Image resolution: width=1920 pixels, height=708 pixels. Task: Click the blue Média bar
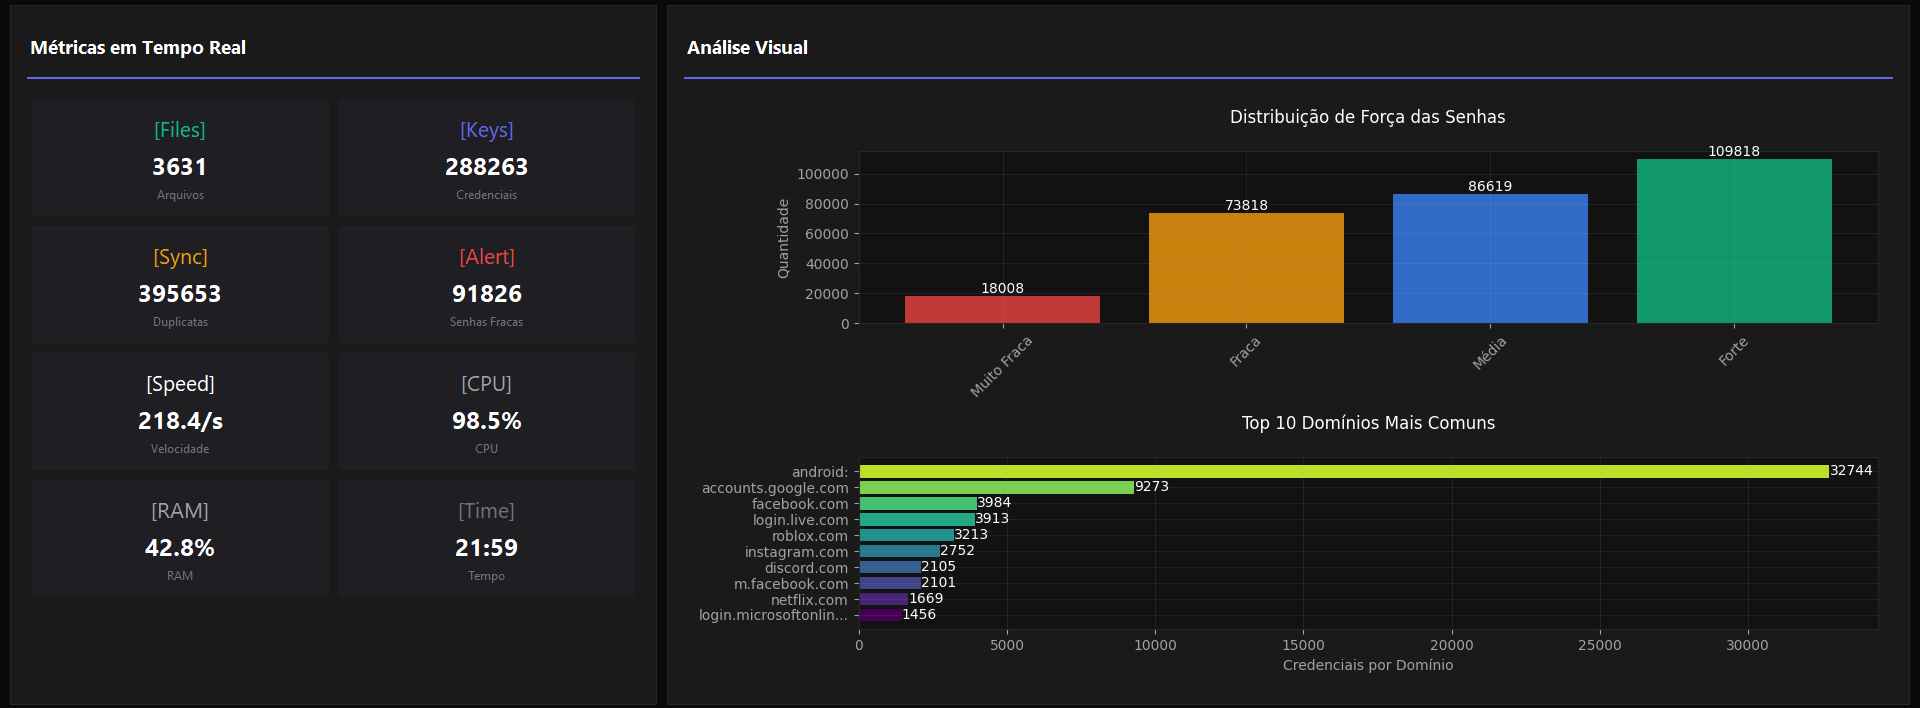1490,258
